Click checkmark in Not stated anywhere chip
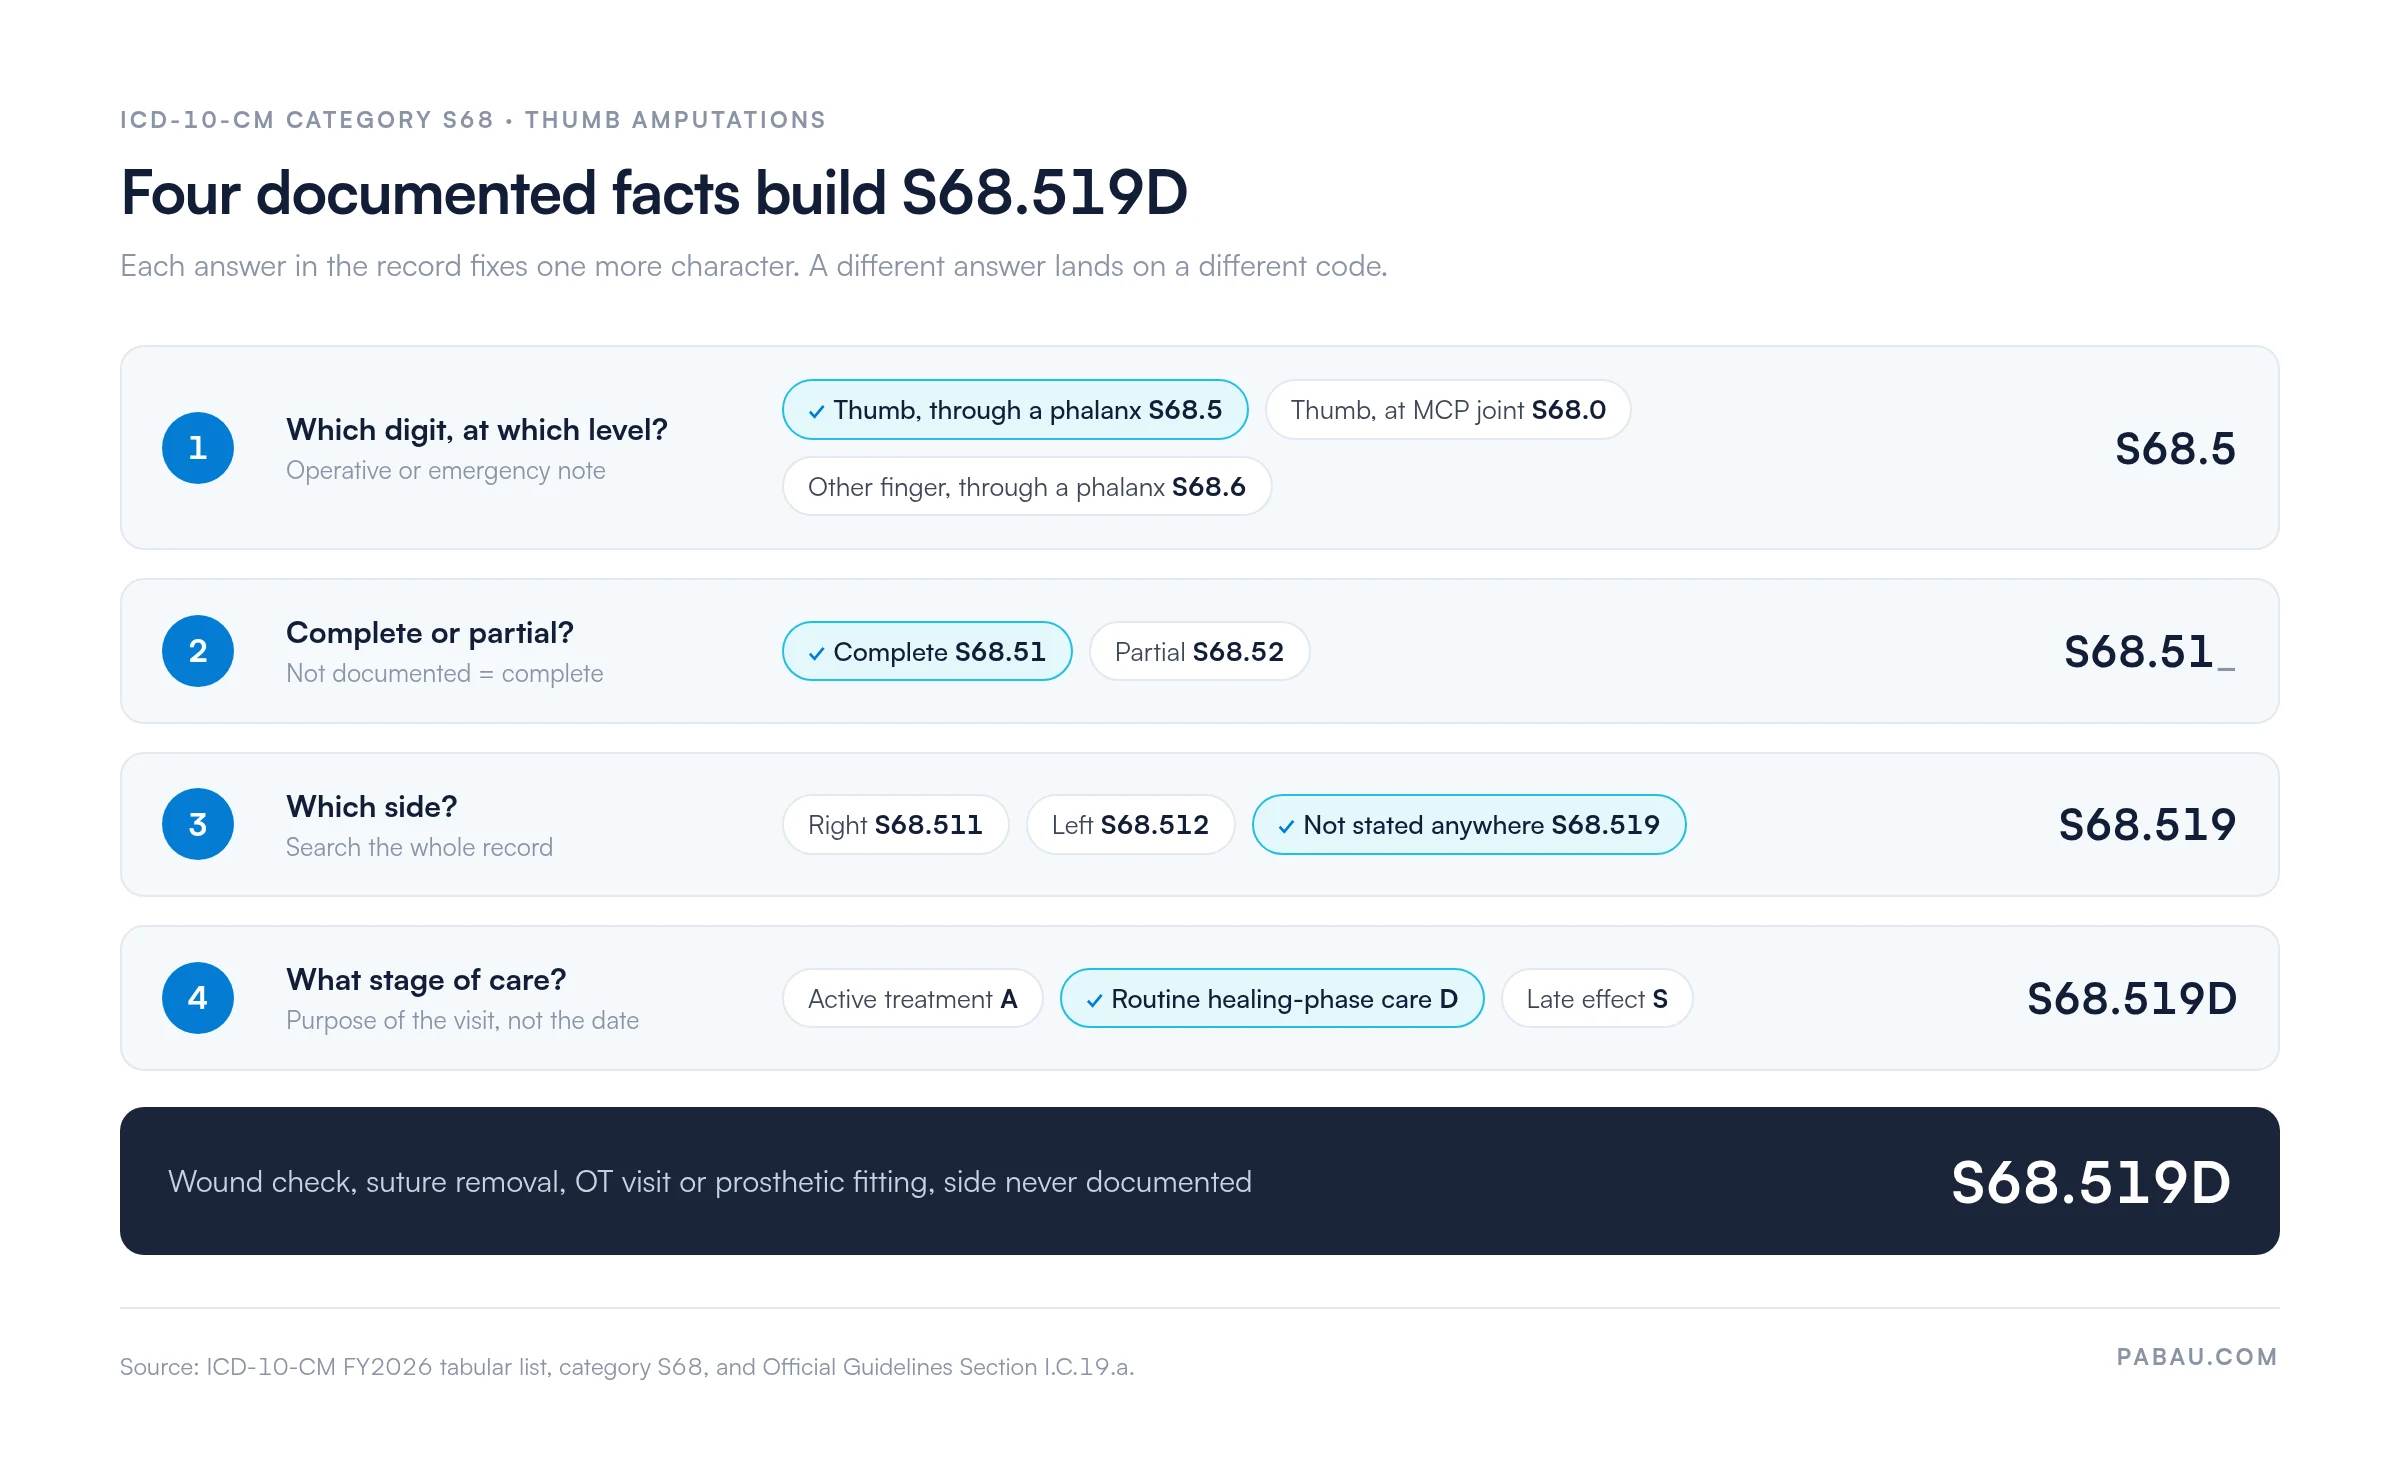 click(1286, 826)
